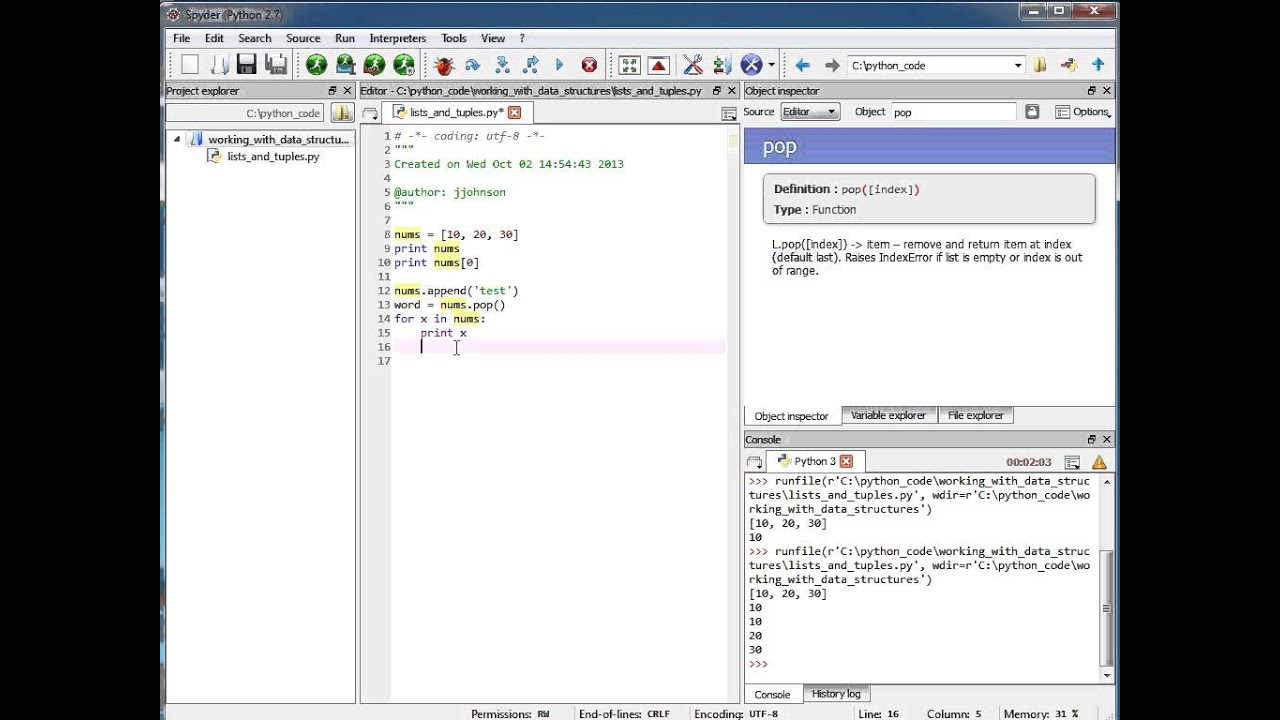
Task: Create a new file from the toolbar
Action: pos(190,65)
